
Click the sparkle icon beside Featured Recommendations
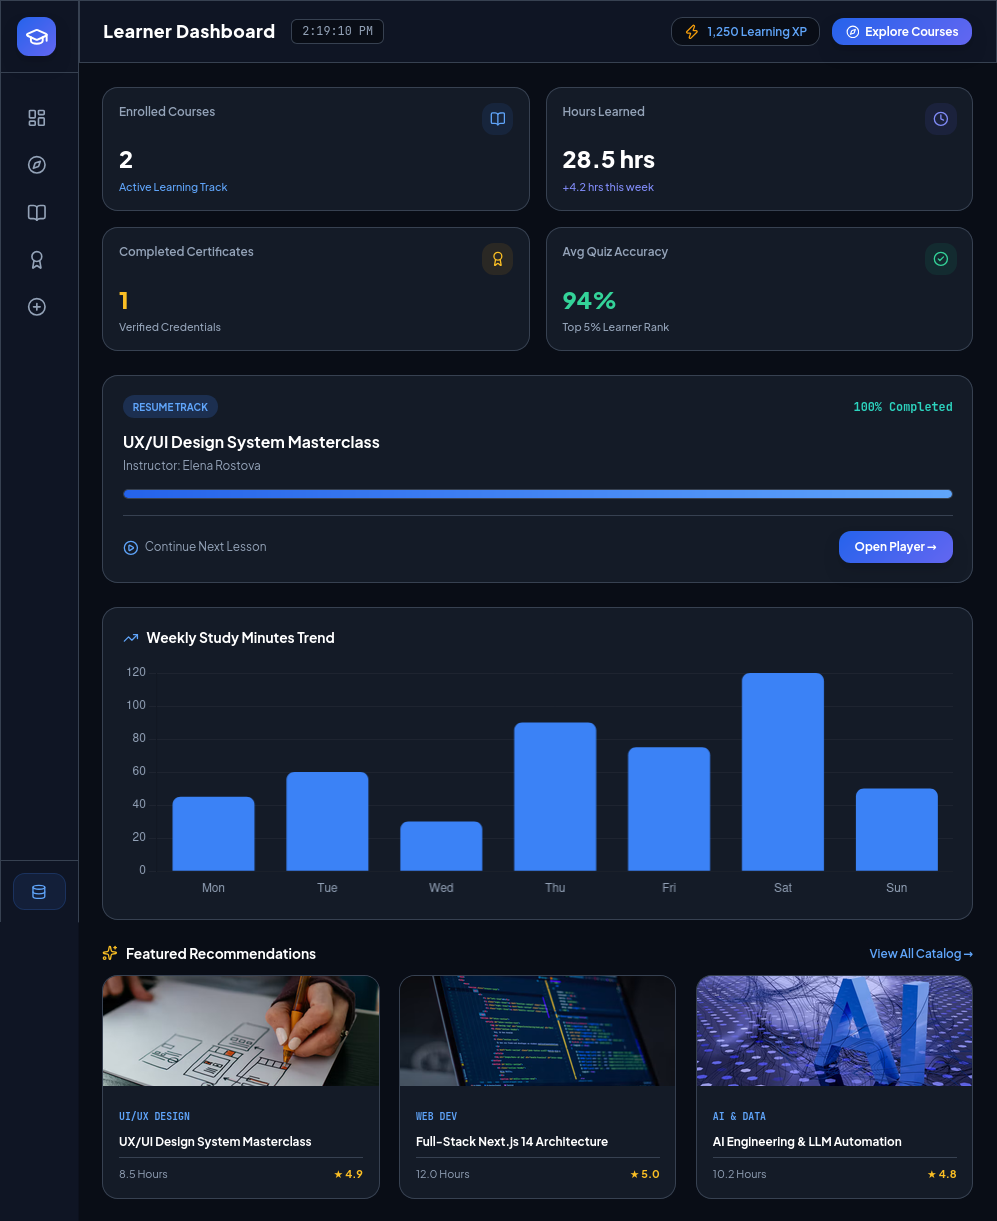(110, 954)
